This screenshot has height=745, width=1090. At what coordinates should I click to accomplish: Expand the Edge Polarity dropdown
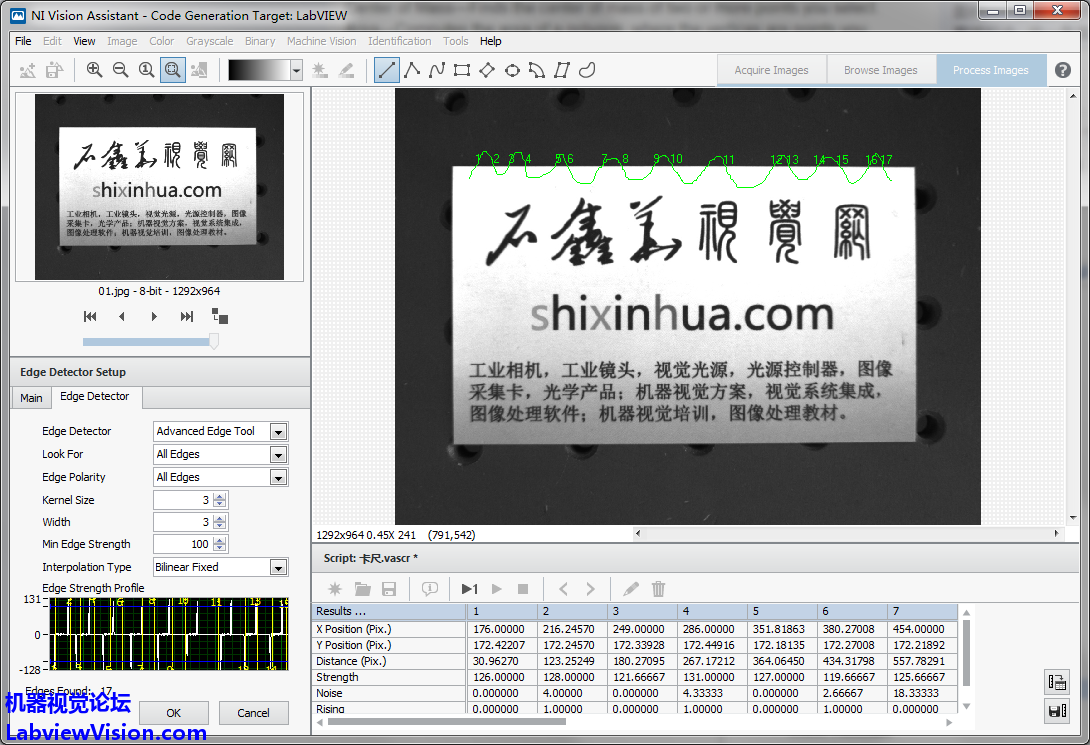278,478
